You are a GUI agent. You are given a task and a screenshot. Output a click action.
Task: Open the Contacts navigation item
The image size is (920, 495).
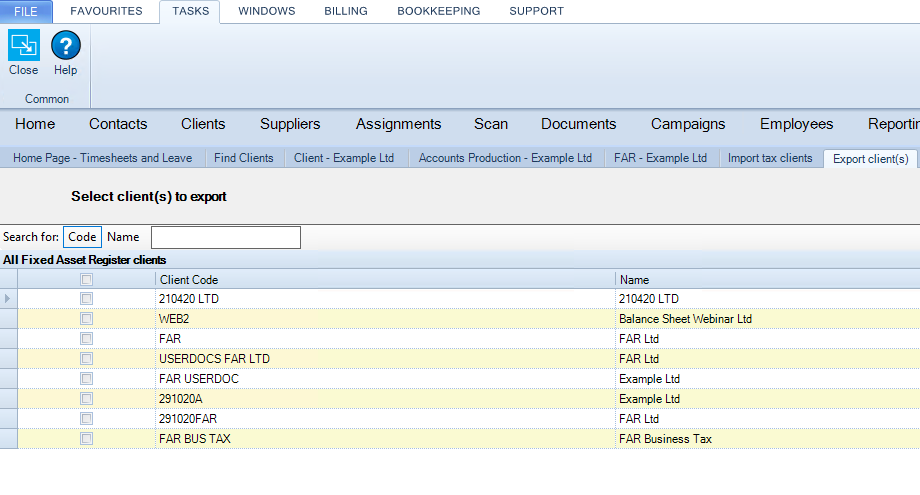(118, 124)
